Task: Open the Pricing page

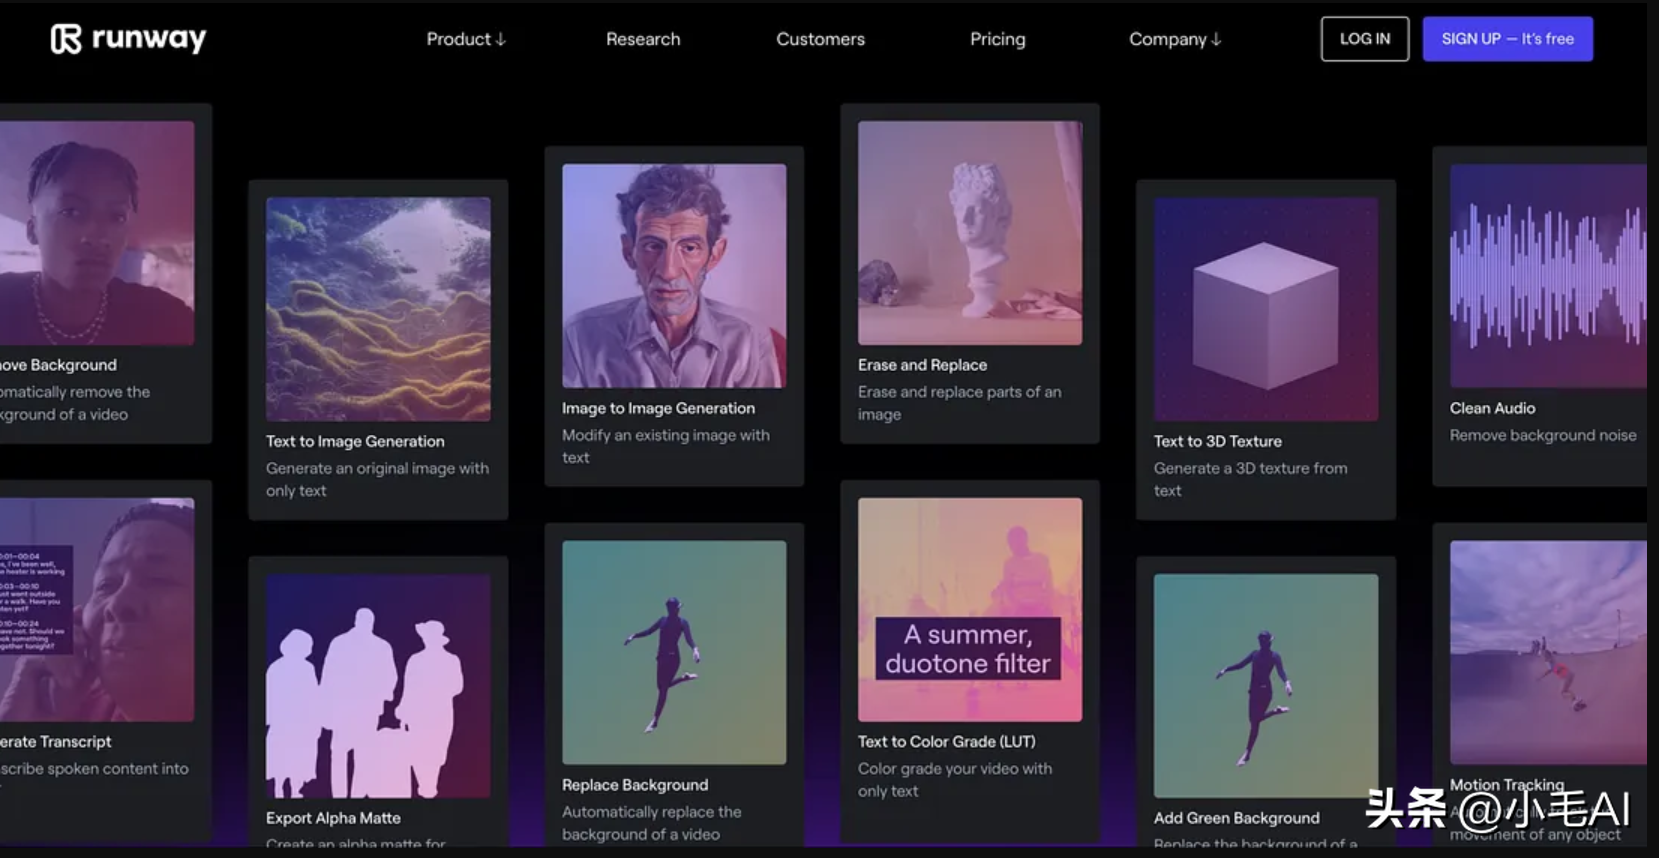Action: 997,39
